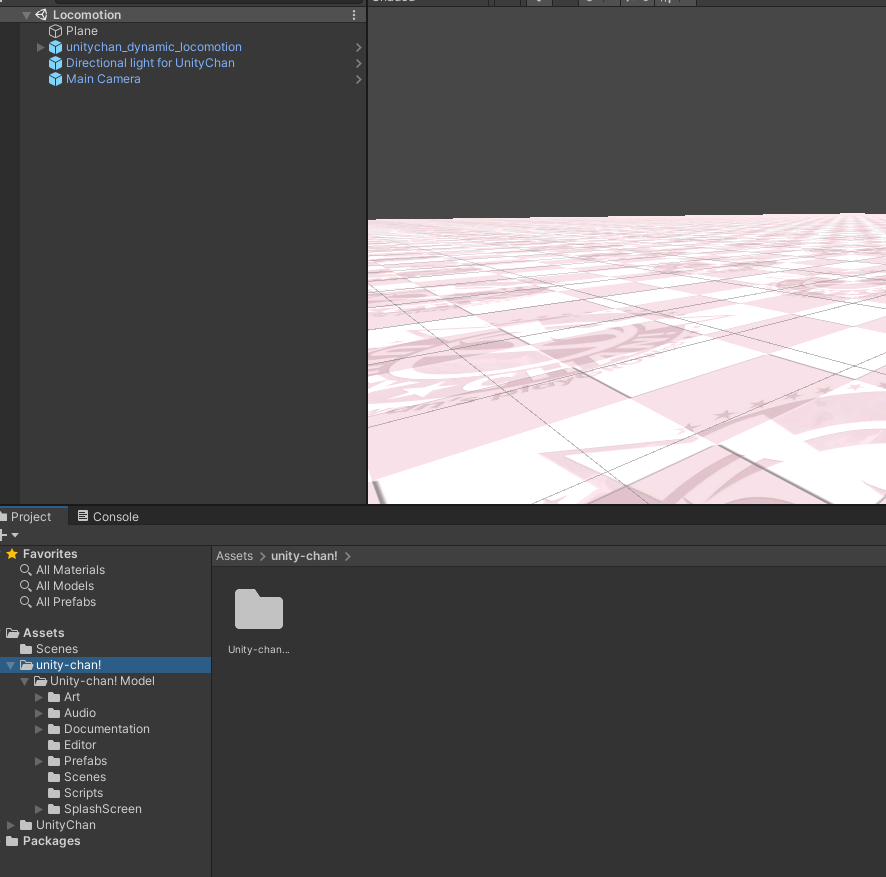Click the Assets root folder icon
Viewport: 886px width, 877px height.
(x=12, y=633)
